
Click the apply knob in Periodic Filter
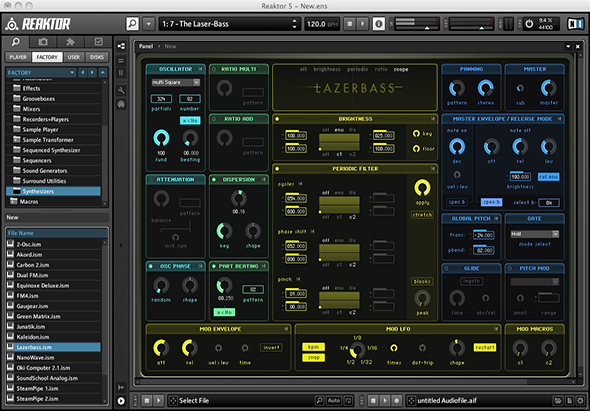pos(422,187)
